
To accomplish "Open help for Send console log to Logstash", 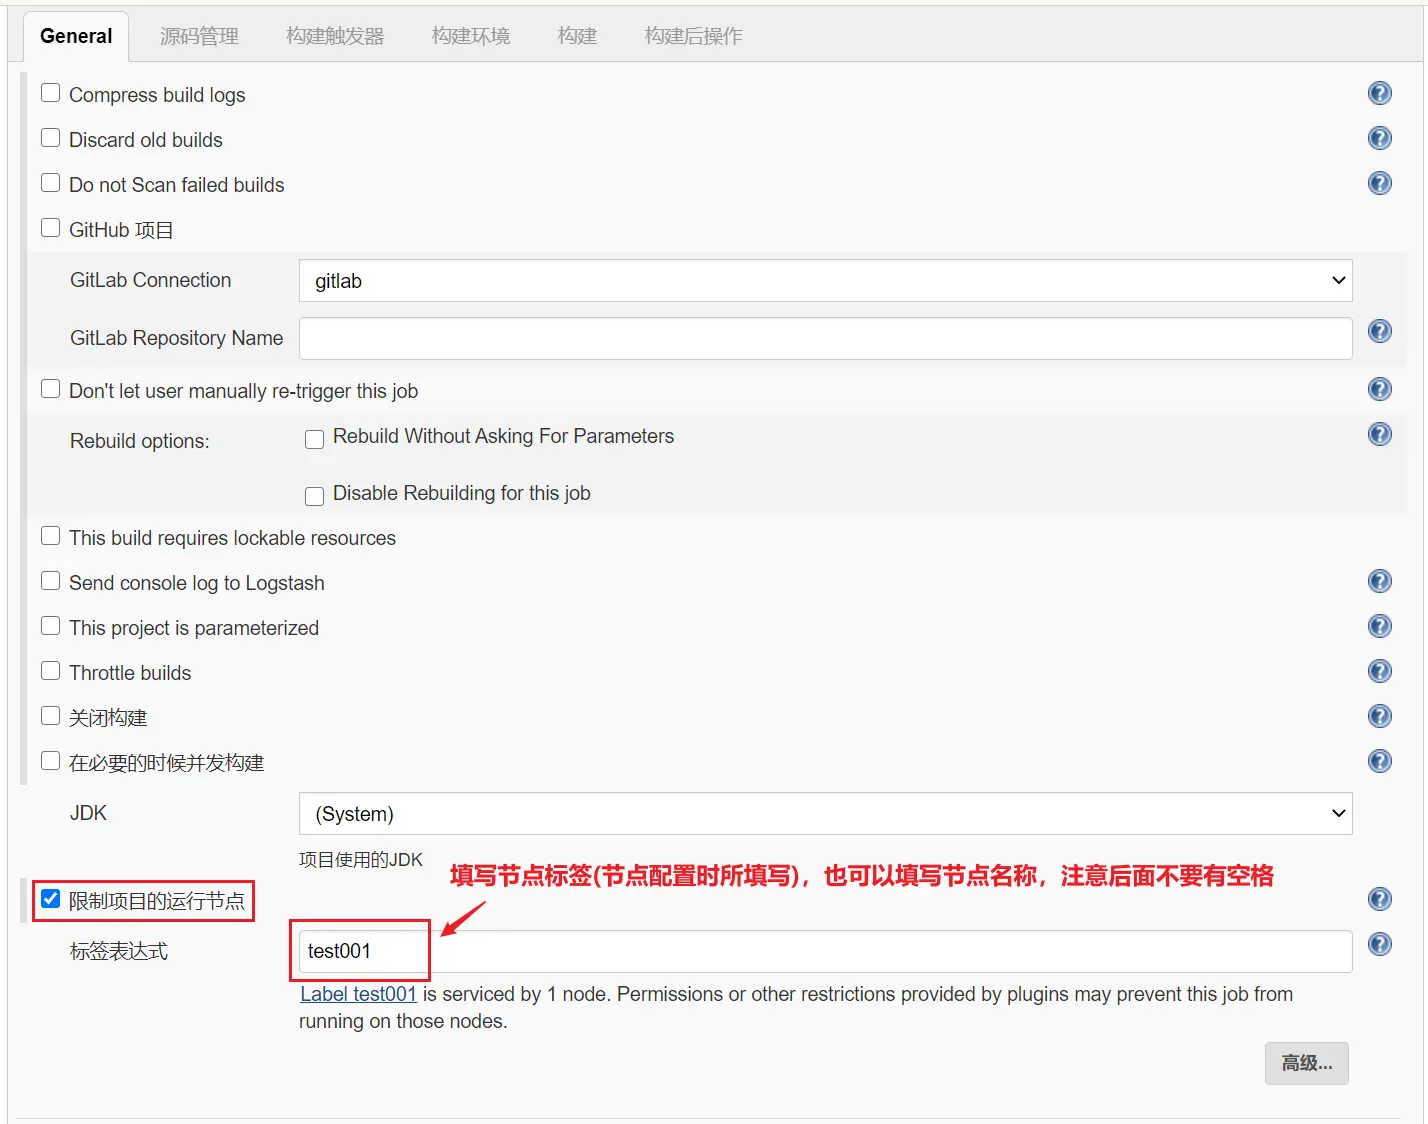I will pyautogui.click(x=1379, y=581).
